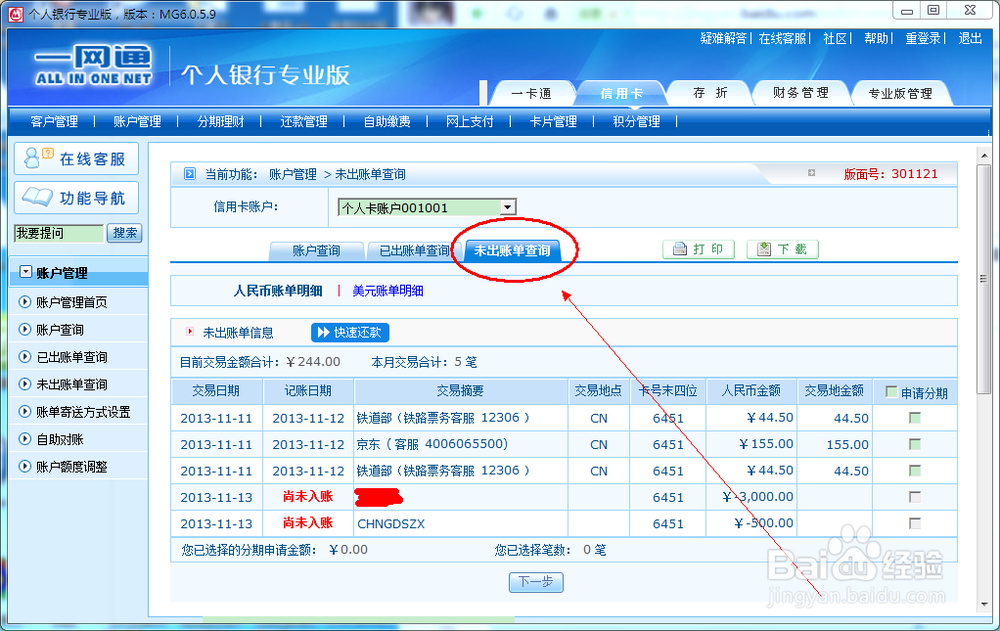The height and width of the screenshot is (631, 1000).
Task: Check the installment box for the first 铁道部 row
Action: click(x=914, y=418)
